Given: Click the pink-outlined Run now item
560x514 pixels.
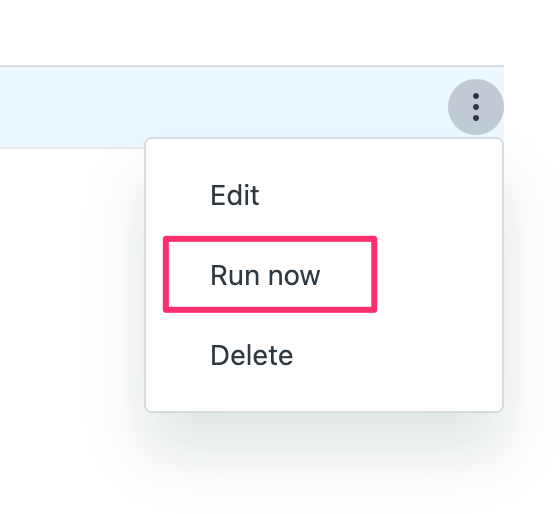Looking at the screenshot, I should coord(270,275).
